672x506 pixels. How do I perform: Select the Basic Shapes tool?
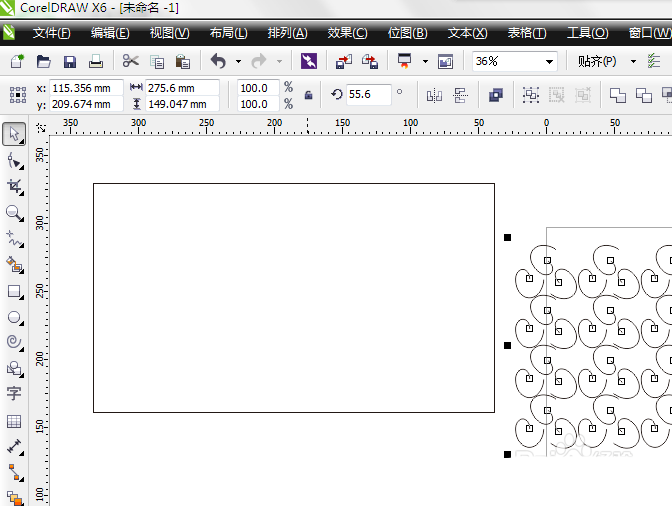tap(15, 368)
